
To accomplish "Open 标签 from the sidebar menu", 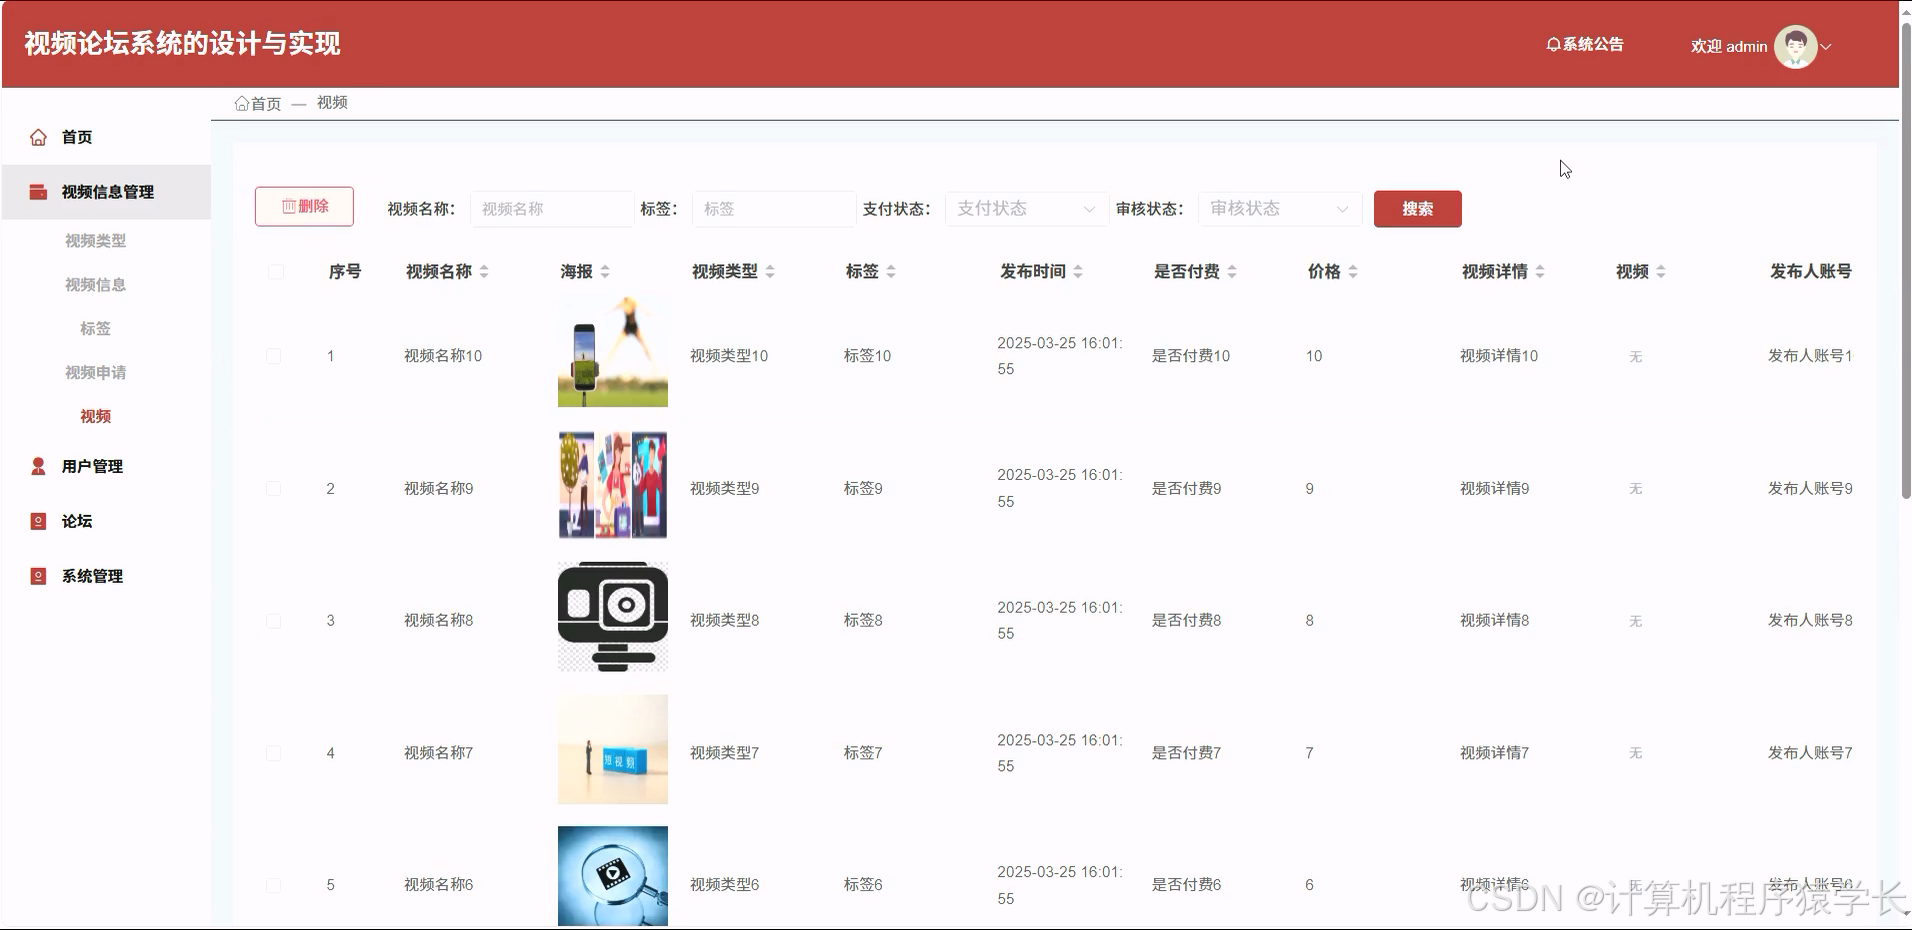I will (x=95, y=328).
